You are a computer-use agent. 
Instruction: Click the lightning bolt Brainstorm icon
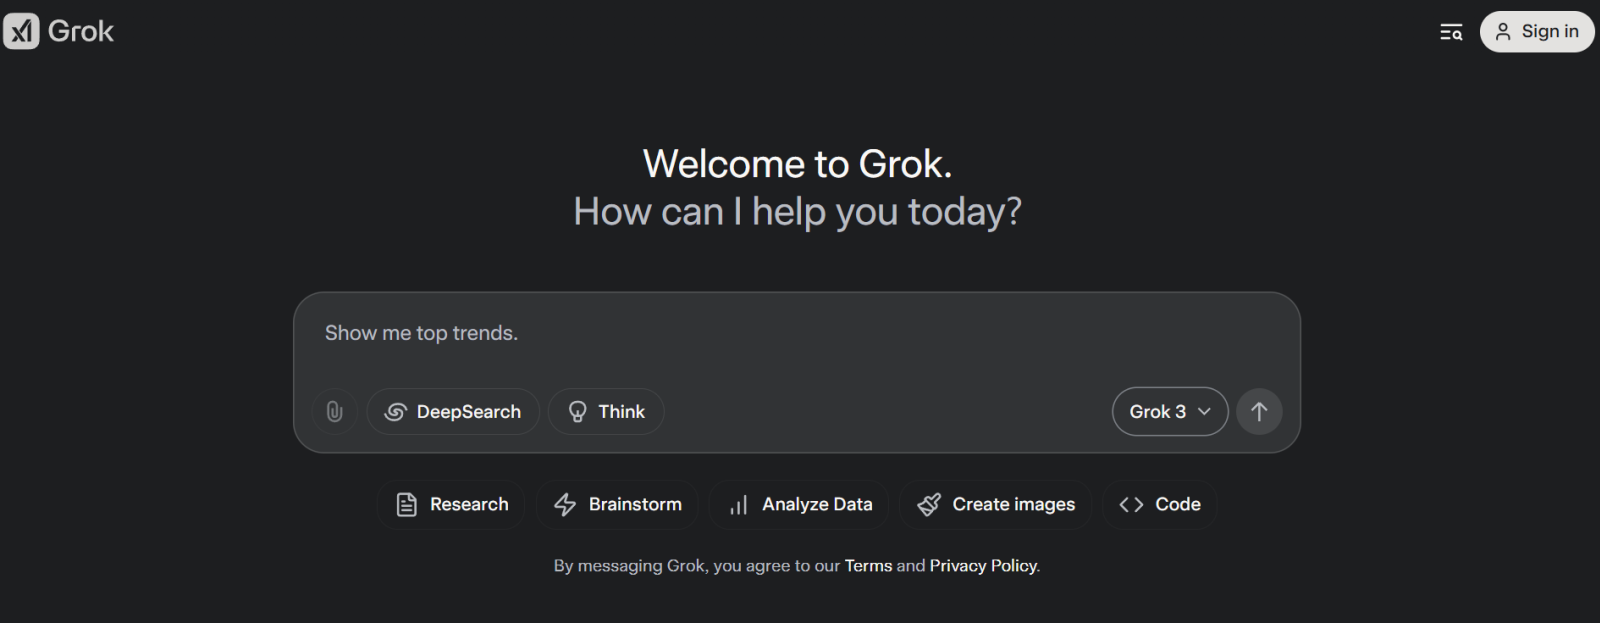click(565, 505)
